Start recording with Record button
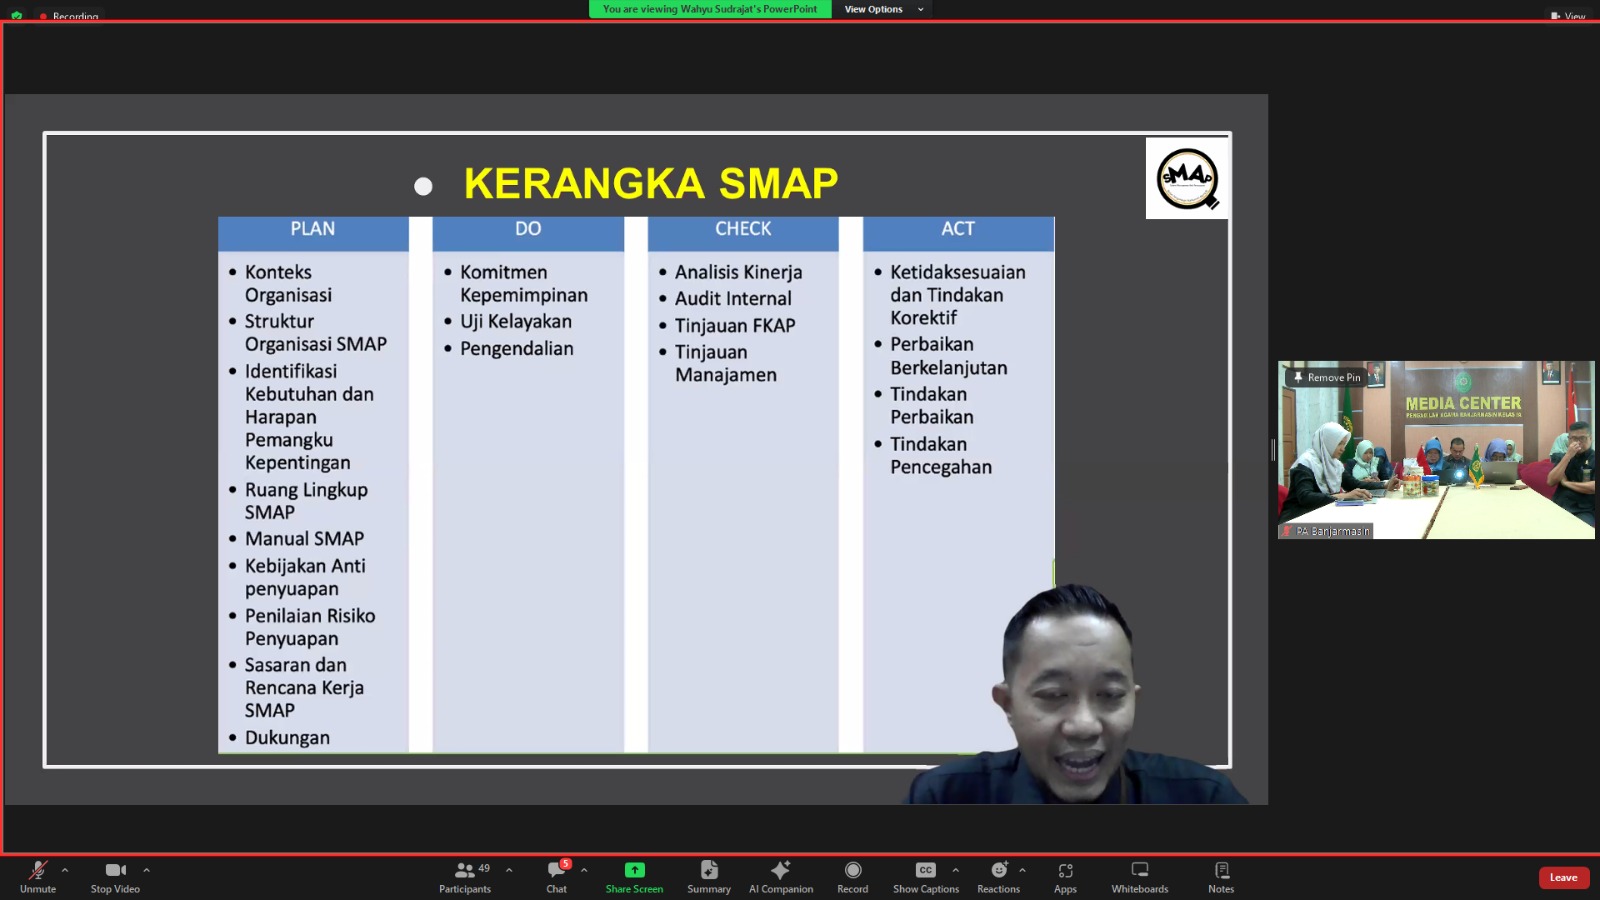Viewport: 1600px width, 900px height. (853, 876)
